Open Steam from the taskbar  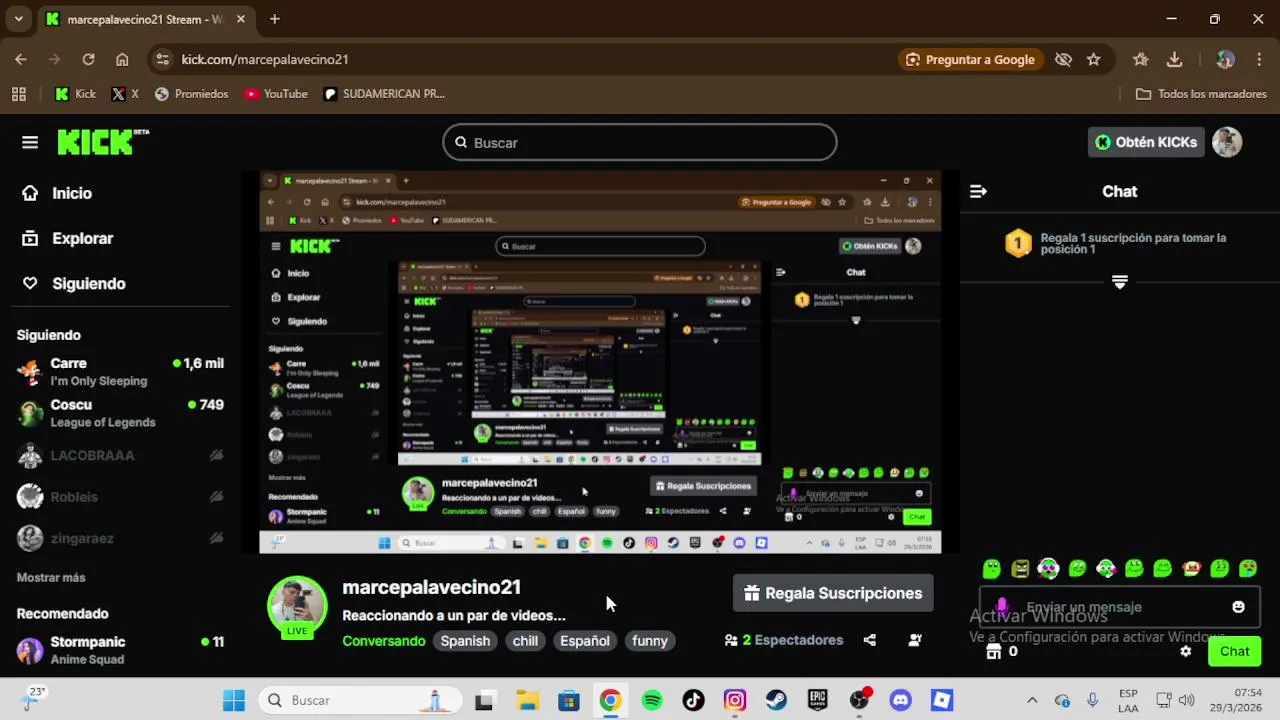776,700
